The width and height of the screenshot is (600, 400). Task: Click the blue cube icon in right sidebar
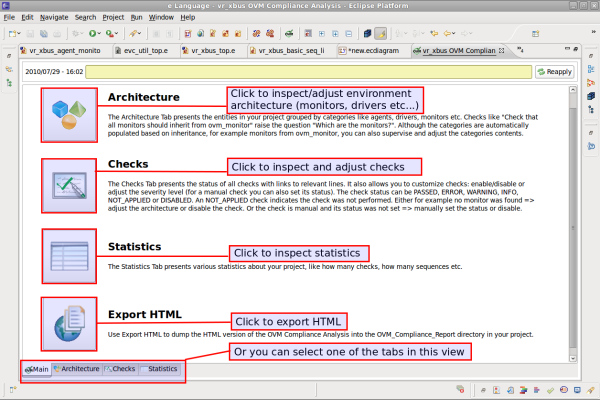[591, 96]
